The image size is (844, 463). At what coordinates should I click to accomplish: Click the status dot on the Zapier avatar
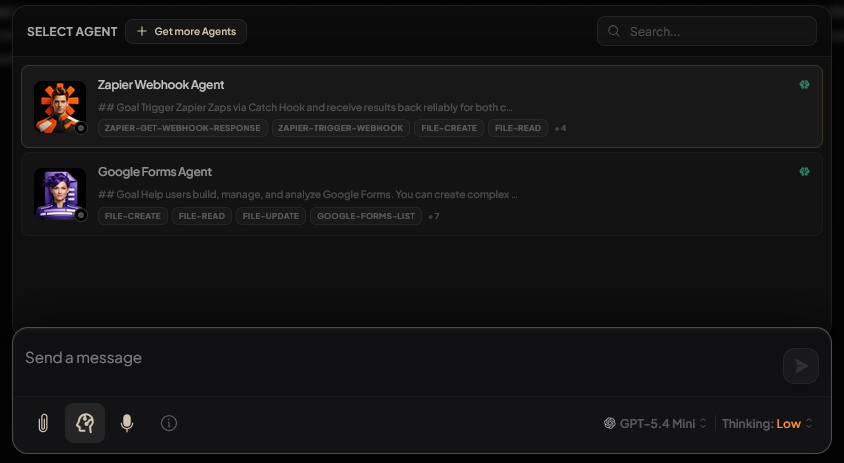point(81,128)
